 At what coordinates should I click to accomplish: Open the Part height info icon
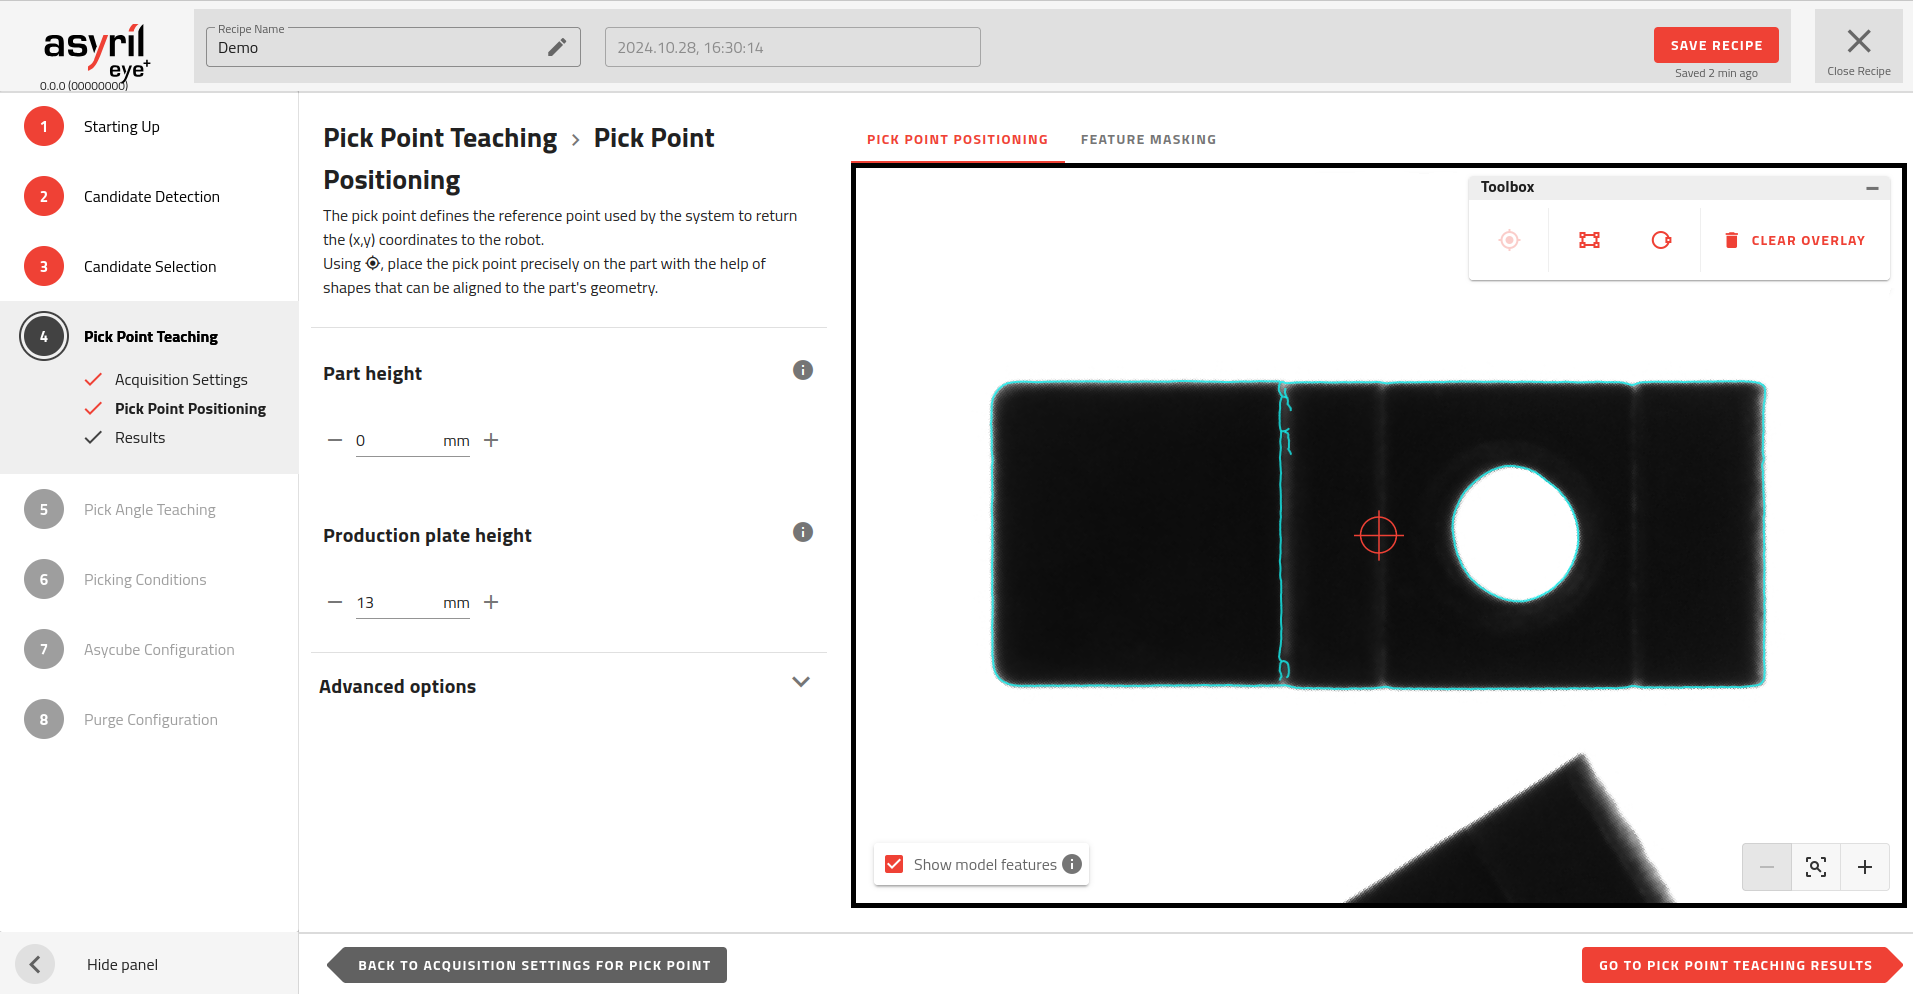pos(802,370)
